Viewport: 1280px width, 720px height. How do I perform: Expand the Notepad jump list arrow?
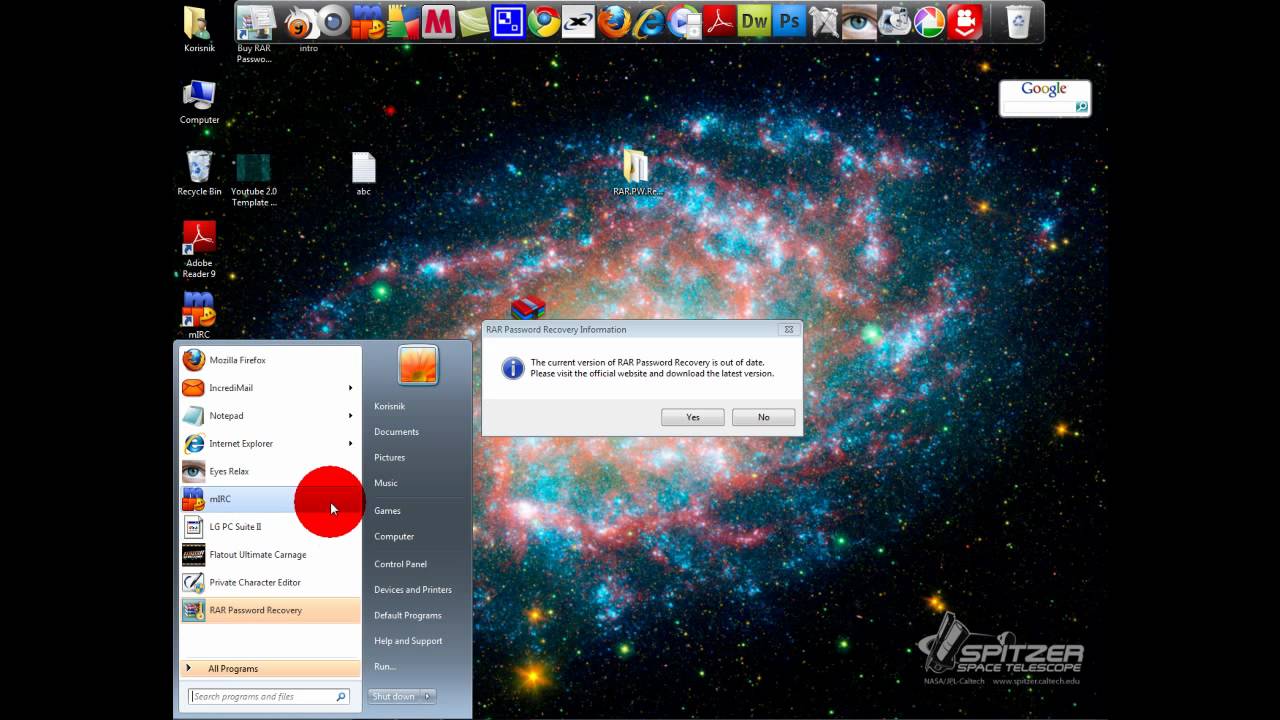[x=350, y=416]
